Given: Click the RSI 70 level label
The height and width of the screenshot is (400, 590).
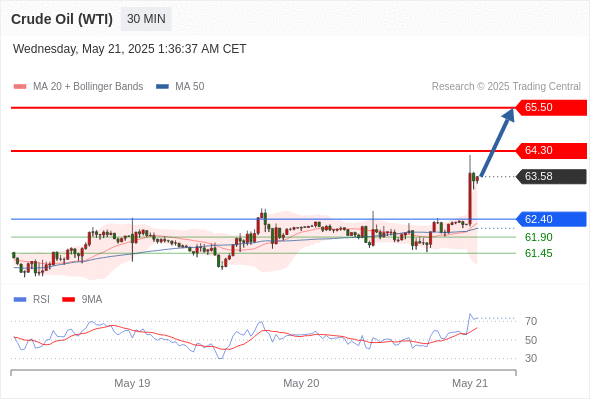Looking at the screenshot, I should tap(531, 321).
